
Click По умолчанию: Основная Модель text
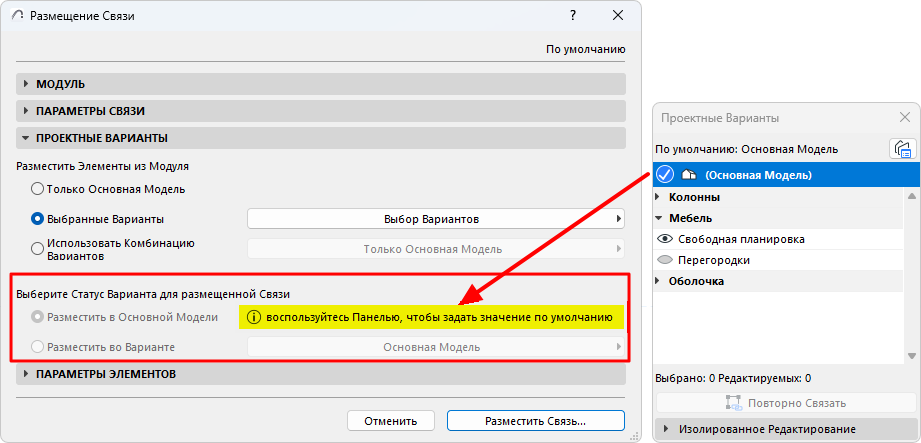pyautogui.click(x=747, y=149)
